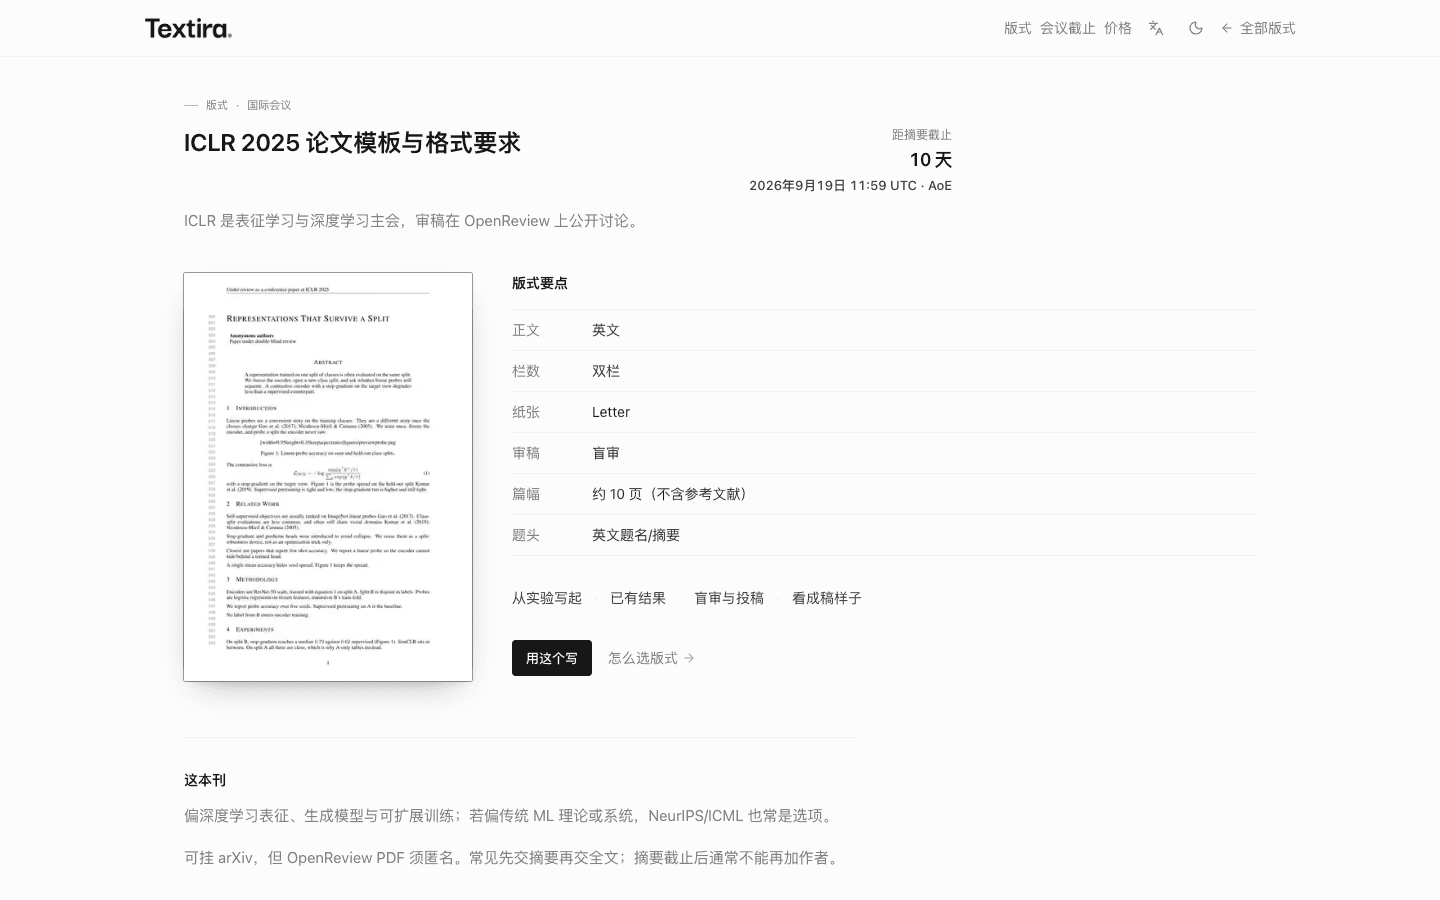Click the 纸张 row value Letter
The image size is (1440, 900).
click(611, 412)
